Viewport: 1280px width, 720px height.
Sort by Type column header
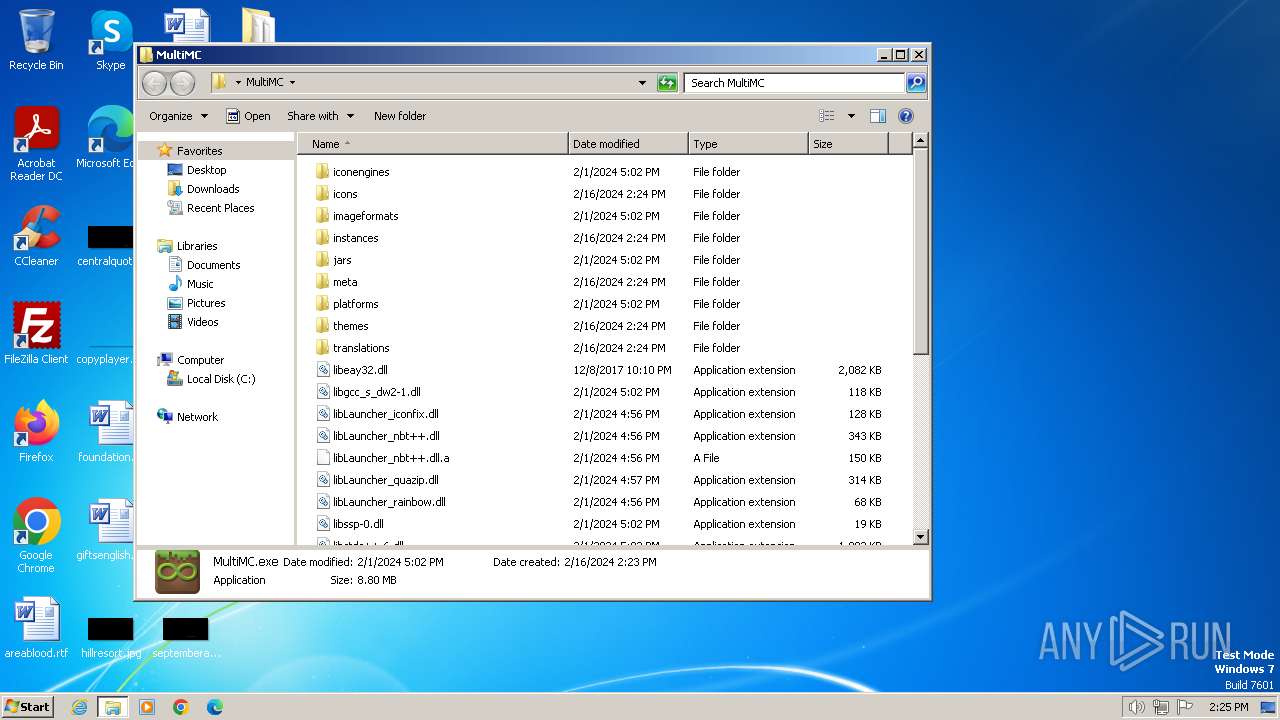(x=748, y=144)
